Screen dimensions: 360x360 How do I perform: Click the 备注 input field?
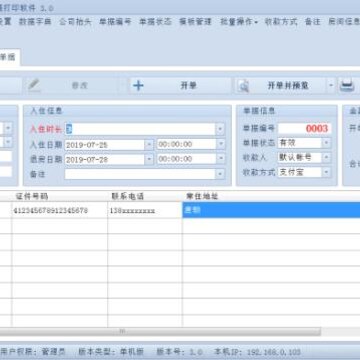[140, 174]
